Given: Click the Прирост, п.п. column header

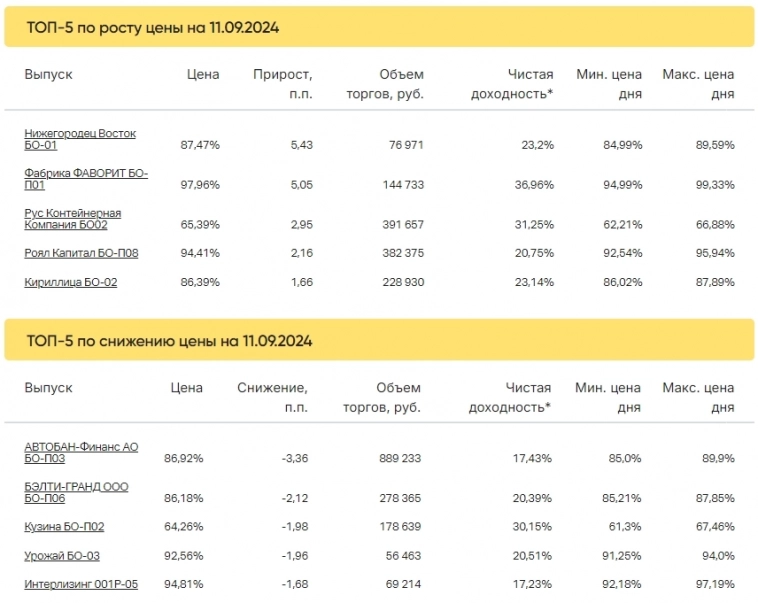Looking at the screenshot, I should (283, 84).
